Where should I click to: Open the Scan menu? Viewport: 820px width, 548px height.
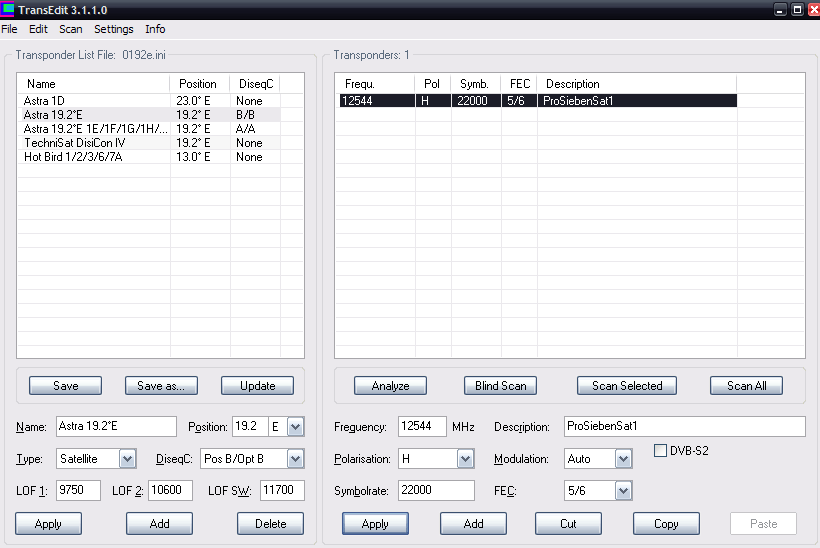pos(71,29)
